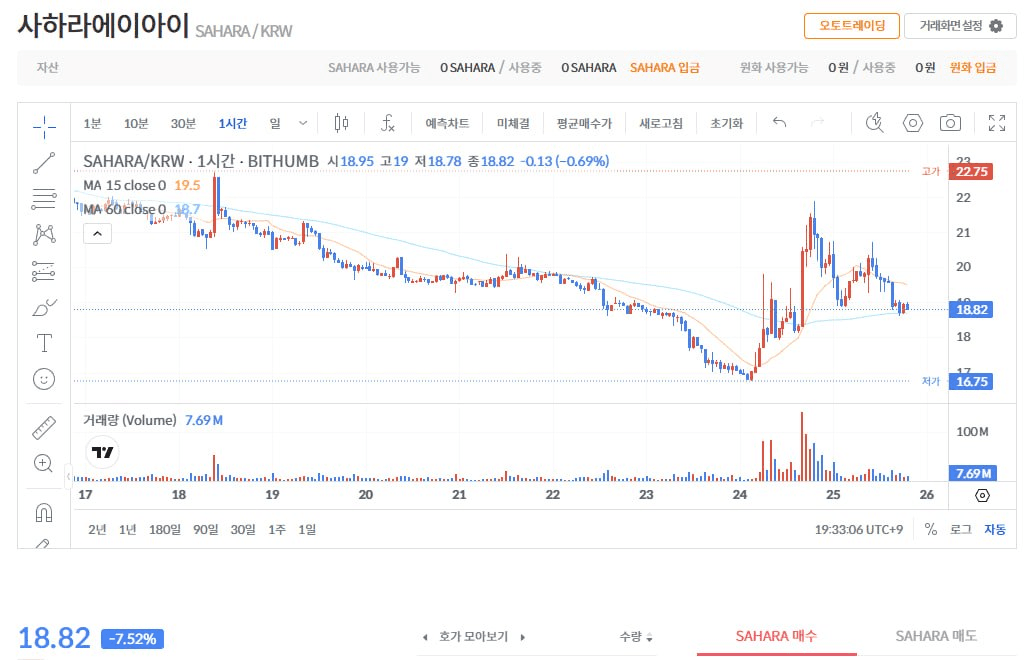Select the brush drawing tool

coord(44,307)
